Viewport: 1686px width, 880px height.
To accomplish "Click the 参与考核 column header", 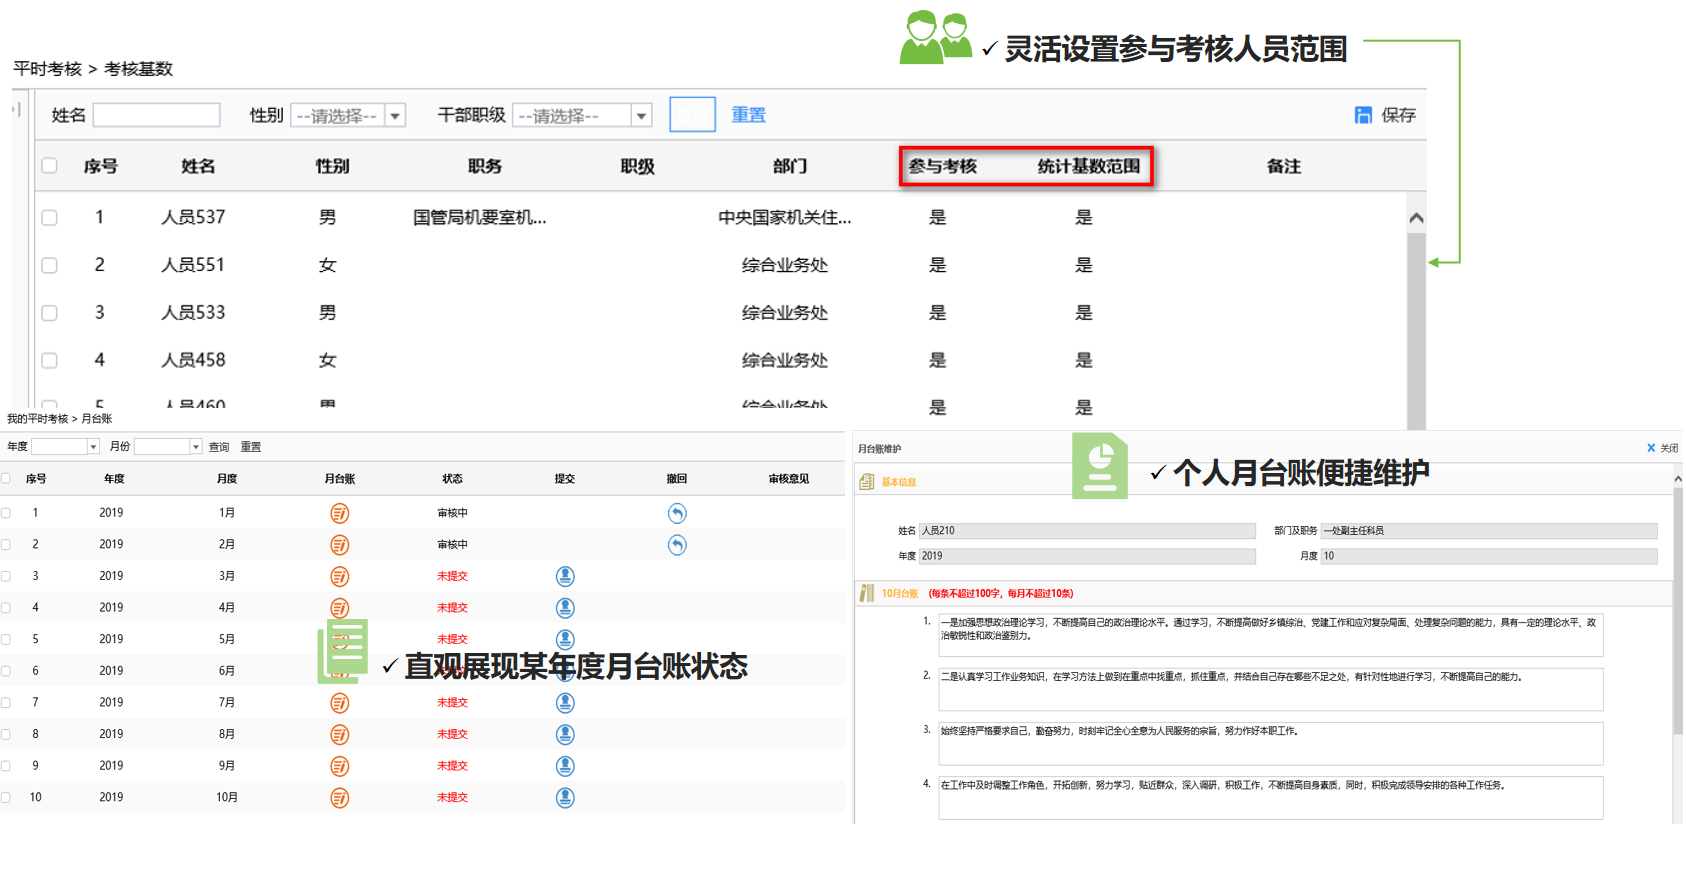I will pyautogui.click(x=942, y=166).
